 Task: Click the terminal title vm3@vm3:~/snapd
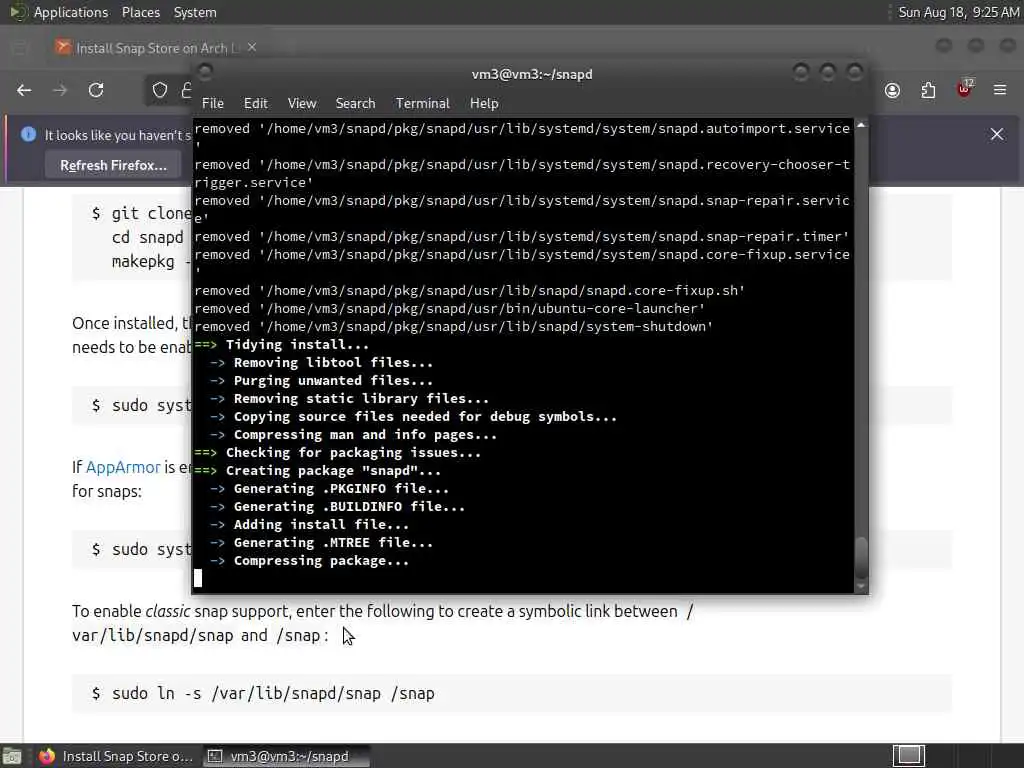pyautogui.click(x=532, y=74)
